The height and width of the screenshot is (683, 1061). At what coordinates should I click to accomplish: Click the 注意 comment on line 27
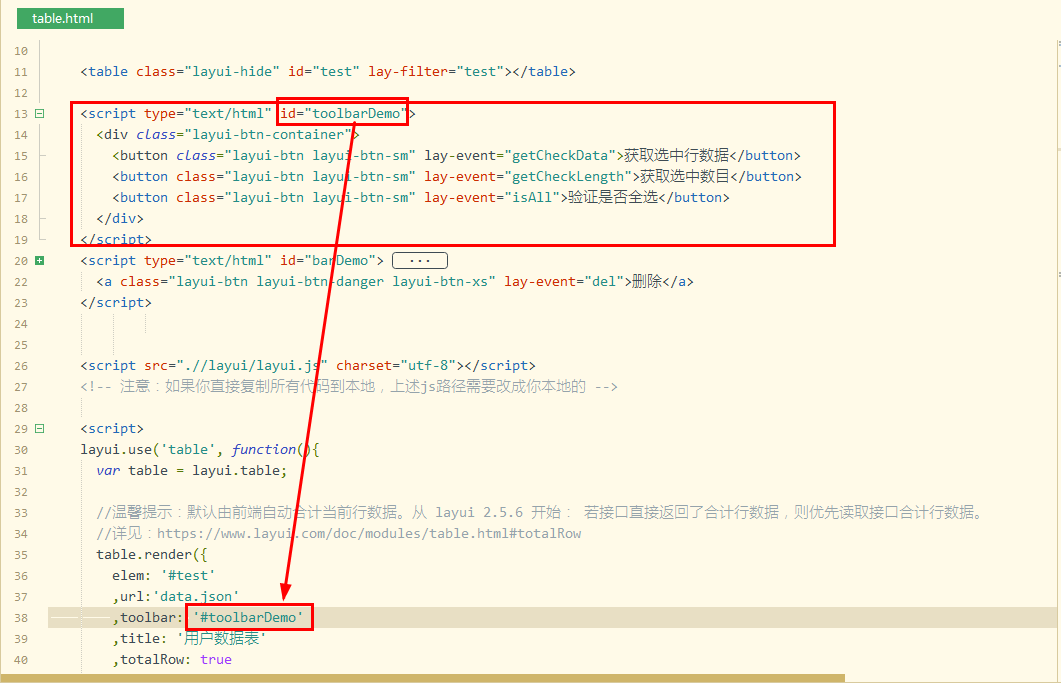tap(348, 387)
